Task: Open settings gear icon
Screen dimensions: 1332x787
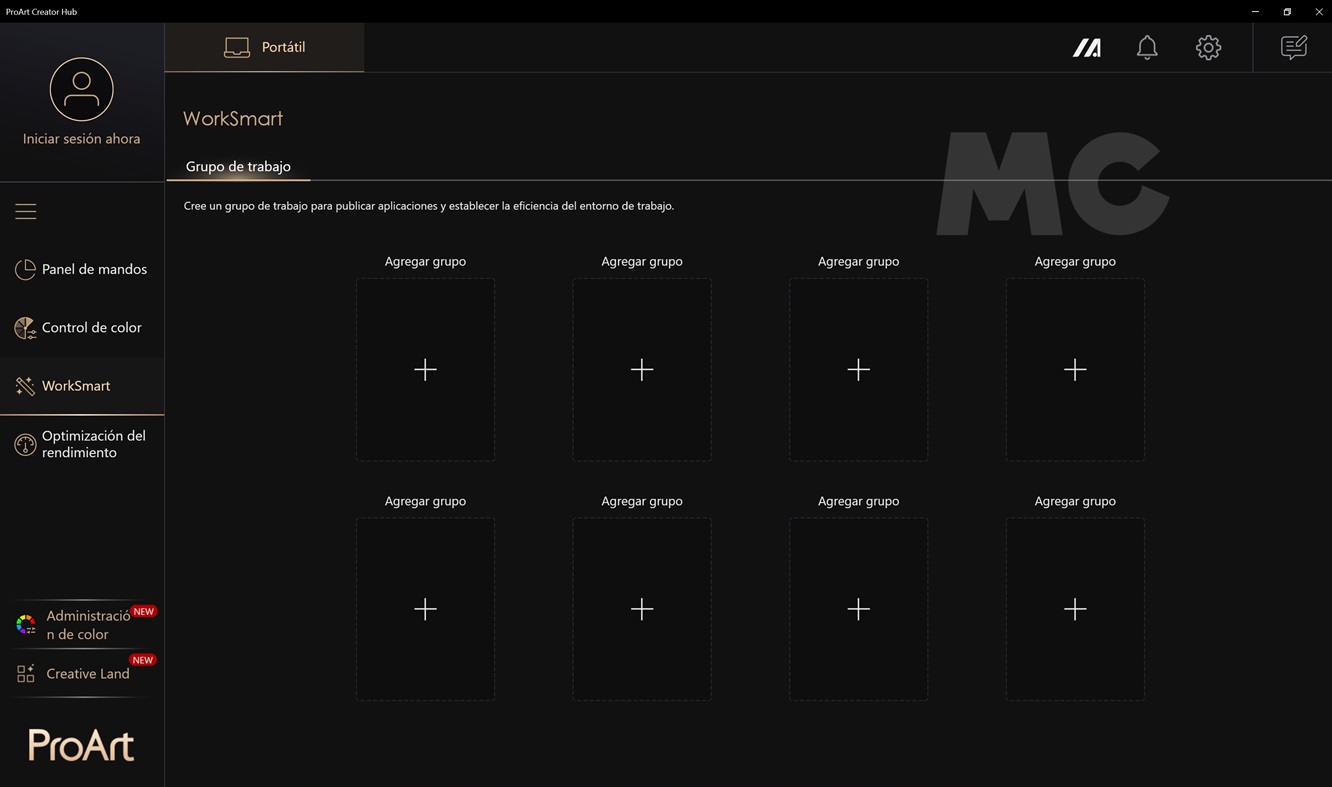Action: pyautogui.click(x=1208, y=48)
